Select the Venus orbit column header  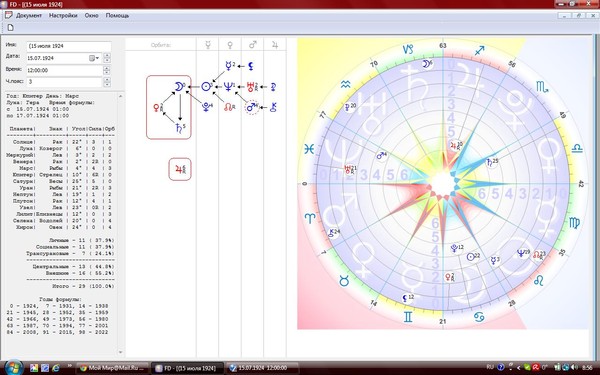[x=230, y=45]
